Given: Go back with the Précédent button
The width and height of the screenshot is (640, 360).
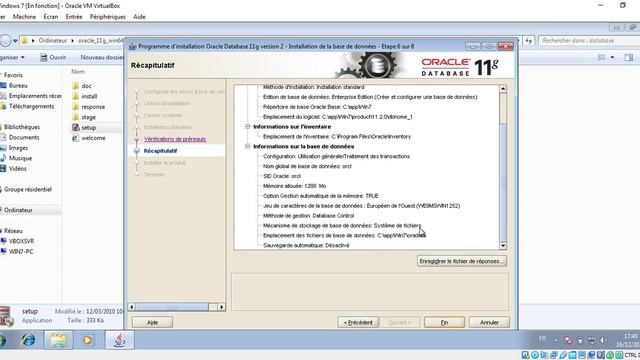Looking at the screenshot, I should 358,322.
